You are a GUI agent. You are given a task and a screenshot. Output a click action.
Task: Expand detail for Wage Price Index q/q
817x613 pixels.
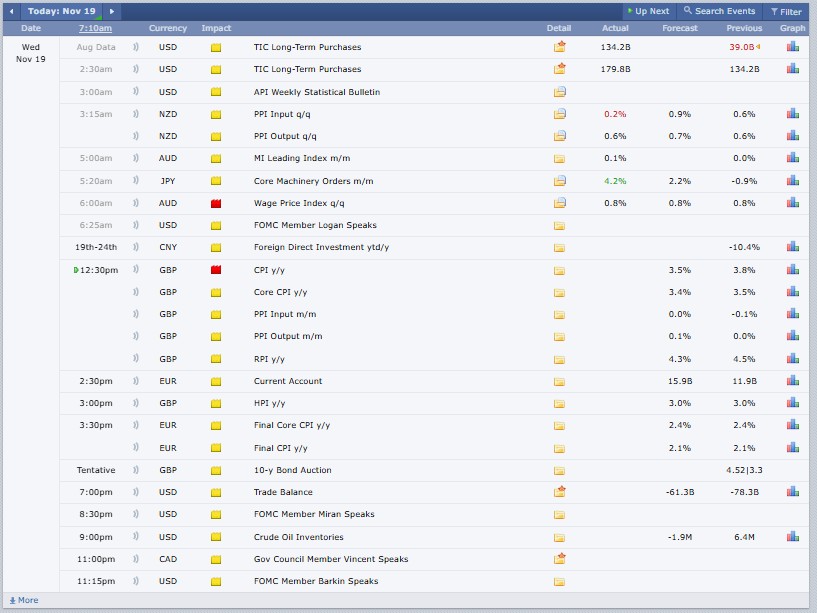point(559,203)
